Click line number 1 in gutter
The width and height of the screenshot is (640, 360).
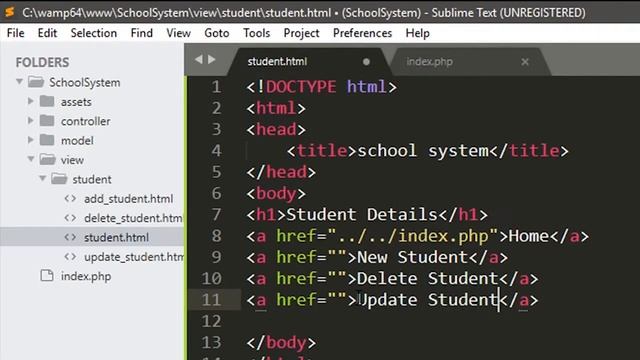pos(216,87)
